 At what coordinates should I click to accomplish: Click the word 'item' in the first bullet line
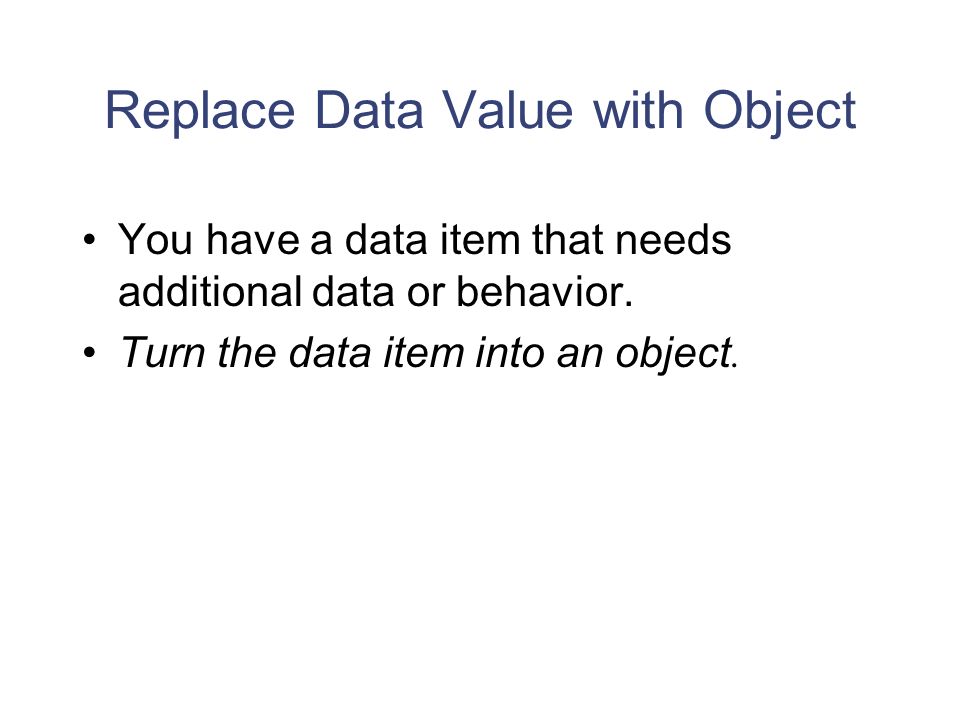pos(480,239)
